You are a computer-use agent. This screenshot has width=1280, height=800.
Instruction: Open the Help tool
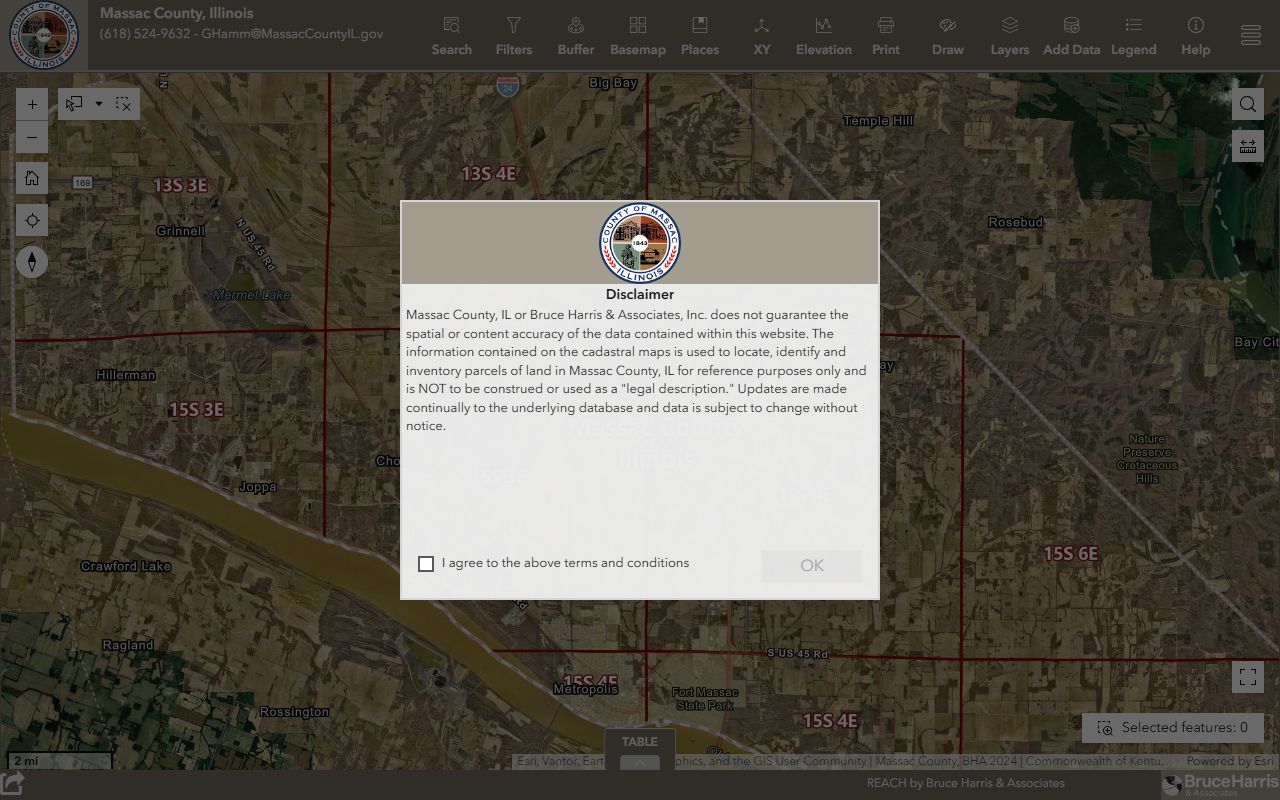click(x=1196, y=36)
